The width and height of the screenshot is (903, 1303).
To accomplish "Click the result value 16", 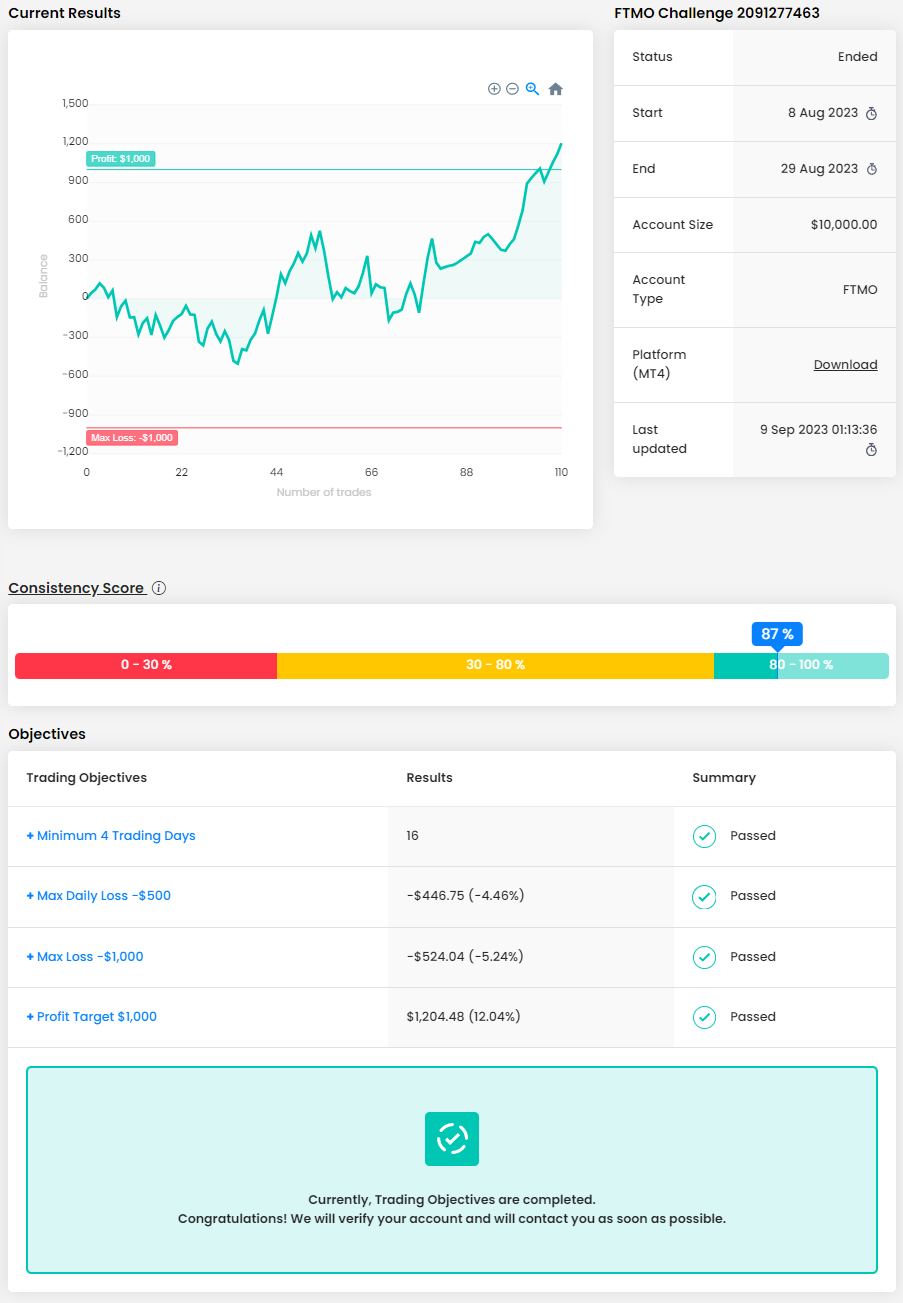I will coord(413,836).
